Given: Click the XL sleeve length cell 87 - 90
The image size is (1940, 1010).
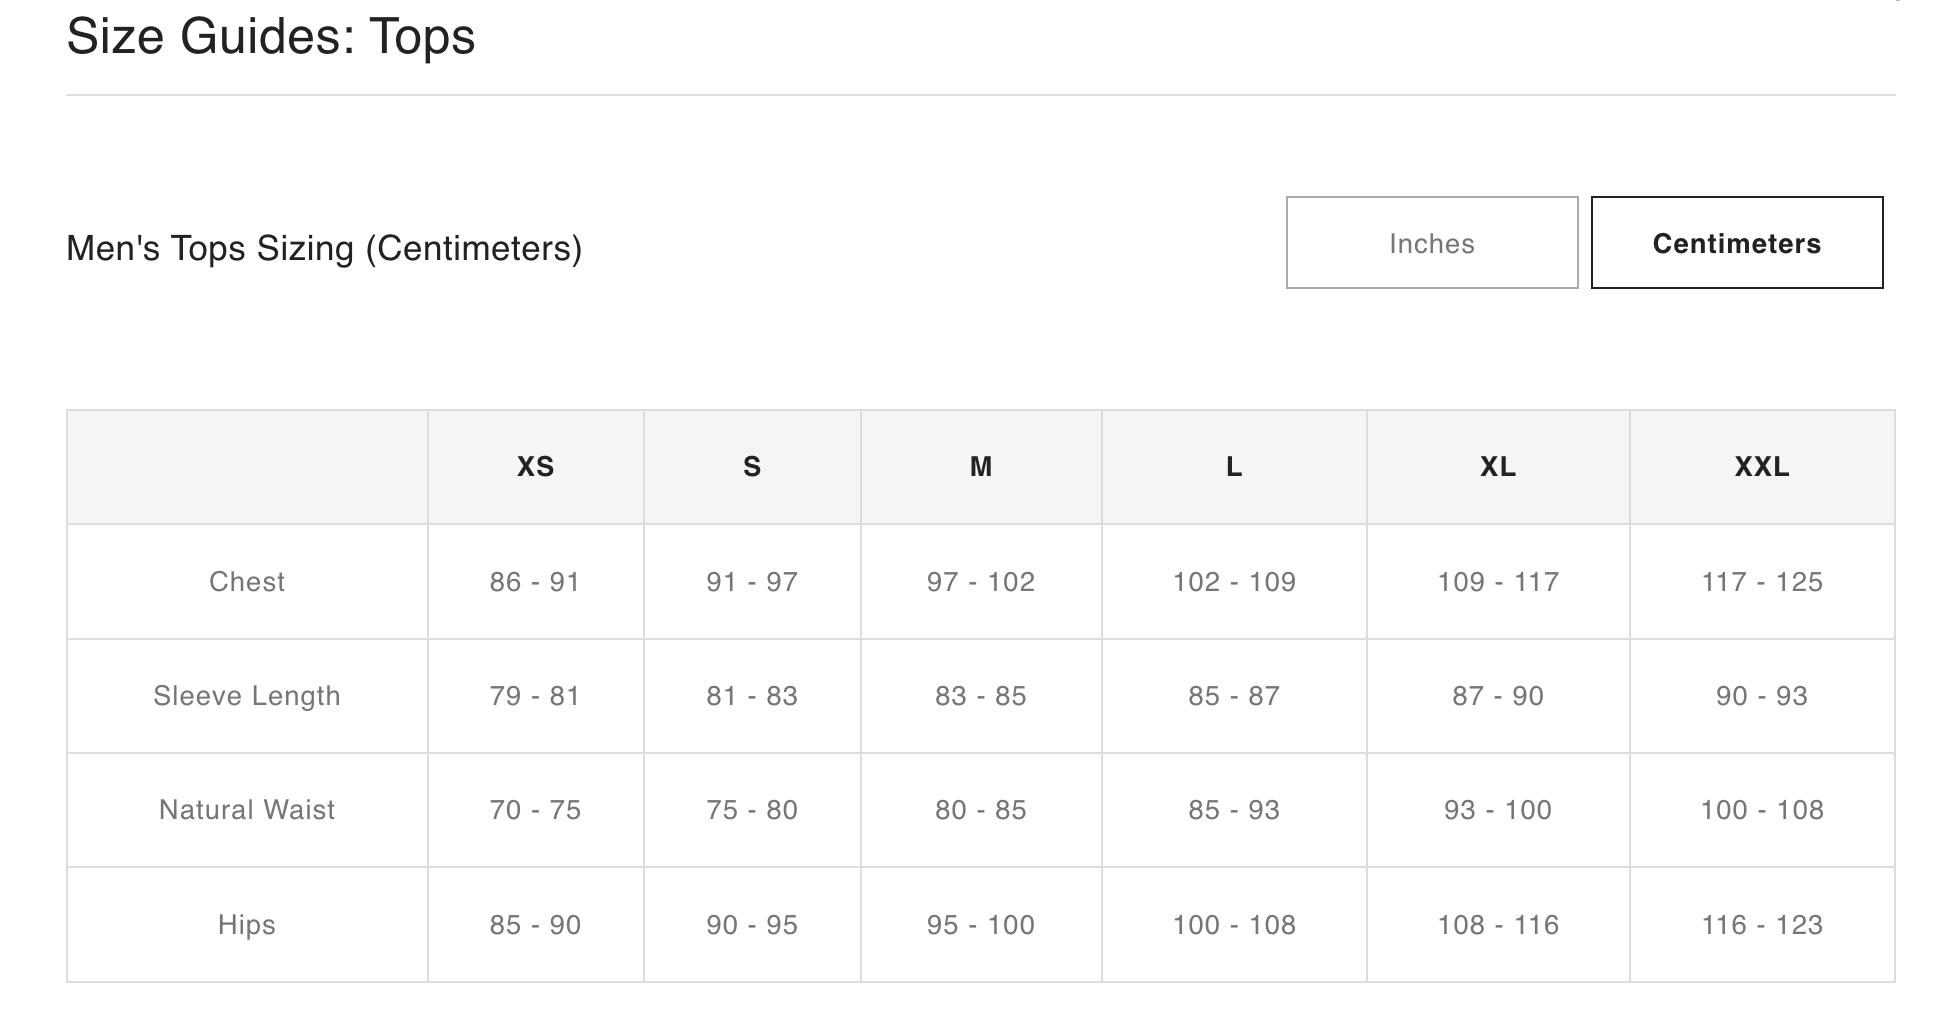Looking at the screenshot, I should click(1498, 696).
